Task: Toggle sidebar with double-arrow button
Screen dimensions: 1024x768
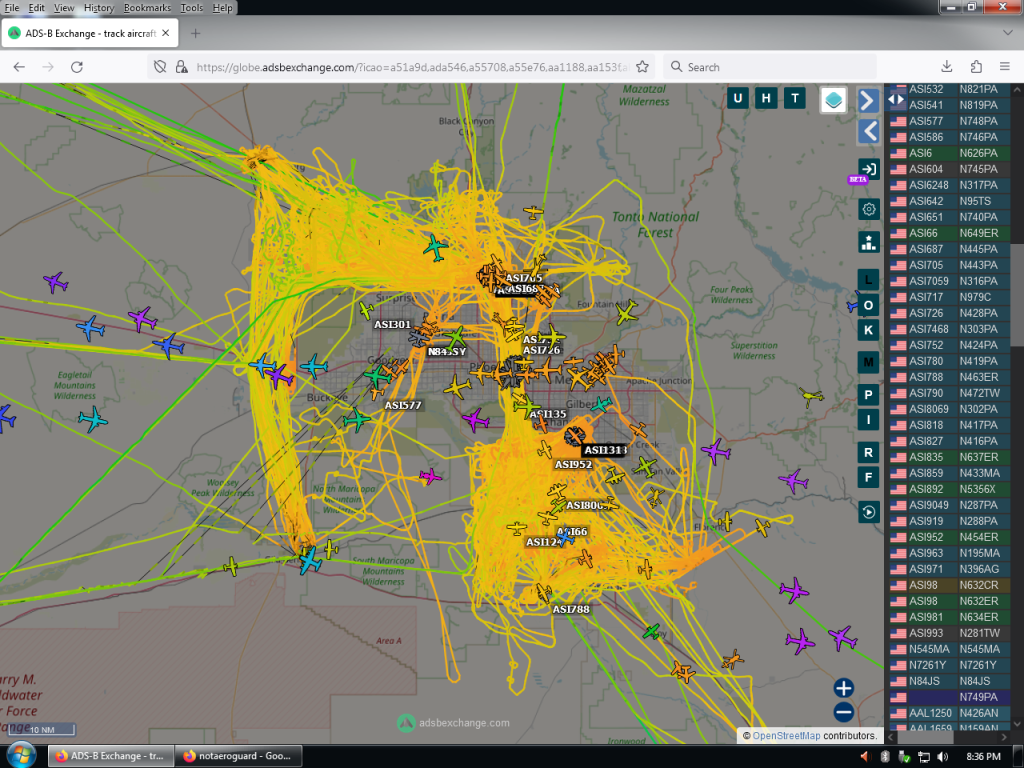Action: pyautogui.click(x=897, y=100)
